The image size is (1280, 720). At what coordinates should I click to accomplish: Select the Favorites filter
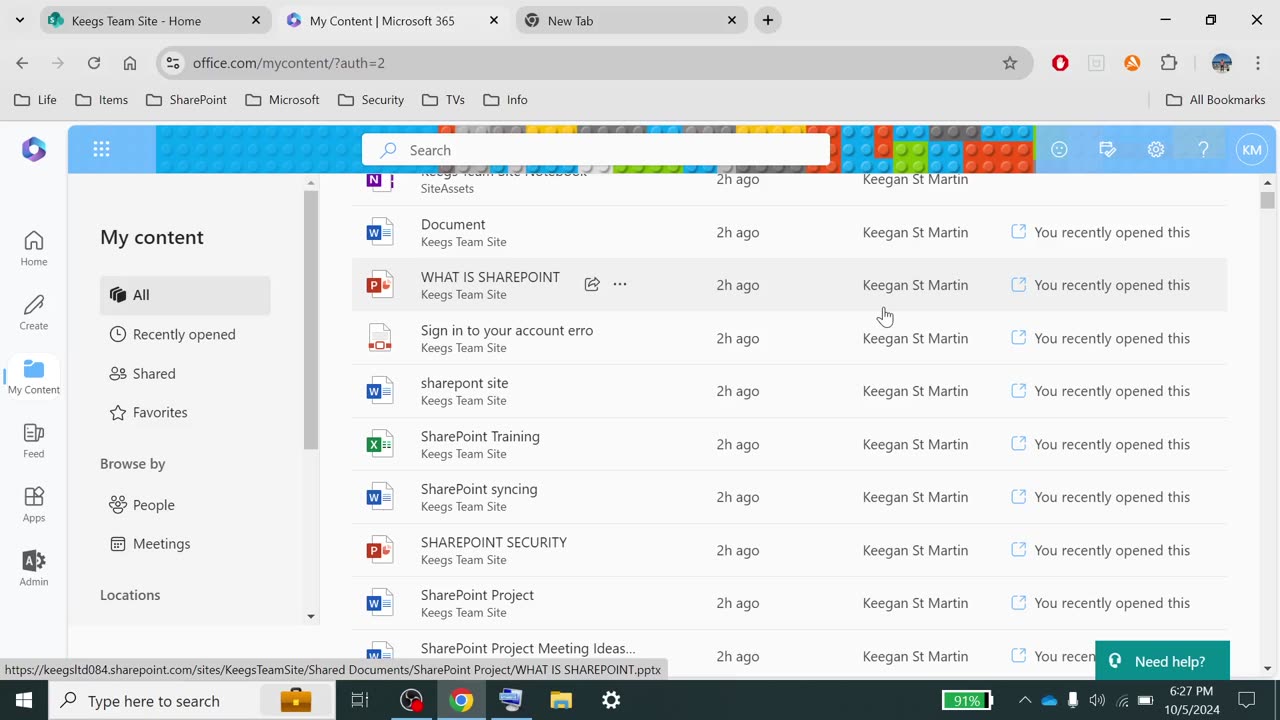pyautogui.click(x=185, y=412)
